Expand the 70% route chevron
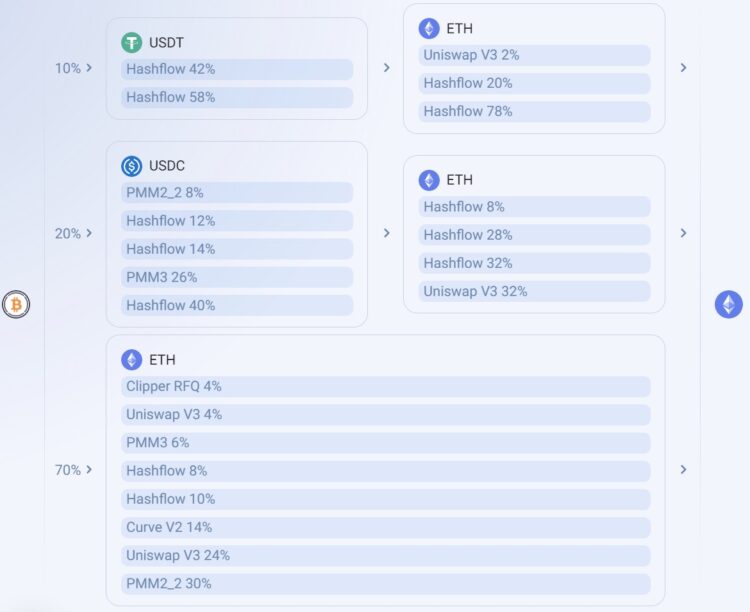 click(x=89, y=470)
